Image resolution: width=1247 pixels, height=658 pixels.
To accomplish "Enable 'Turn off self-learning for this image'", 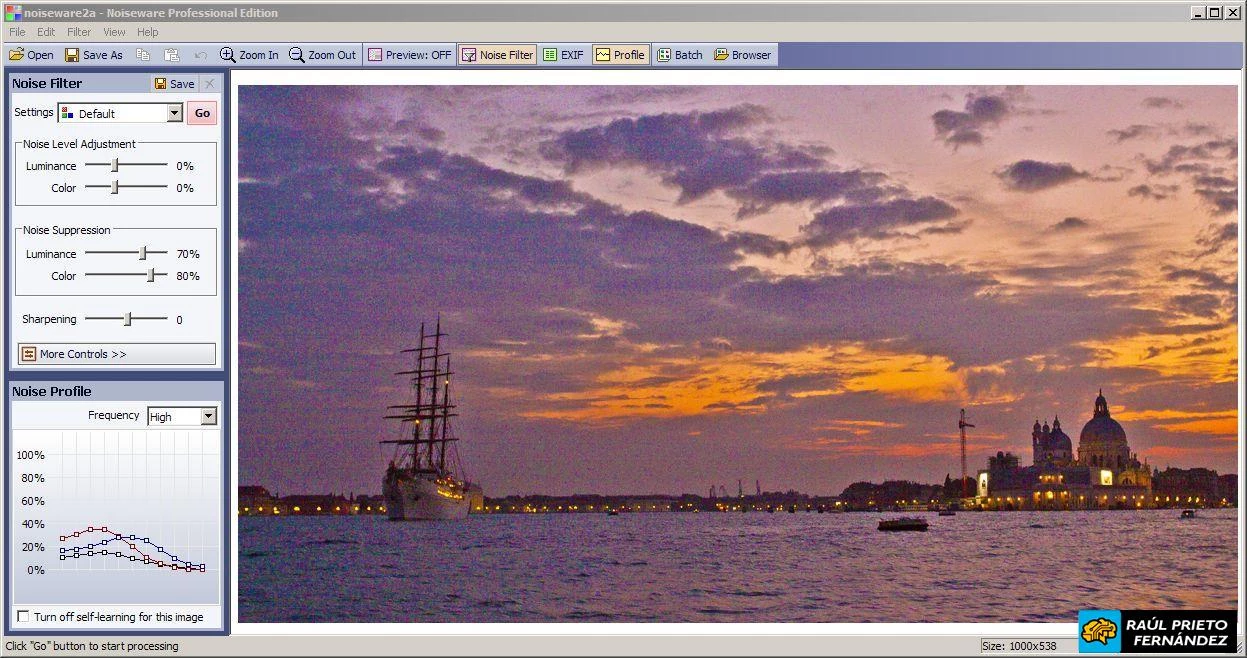I will click(x=24, y=617).
